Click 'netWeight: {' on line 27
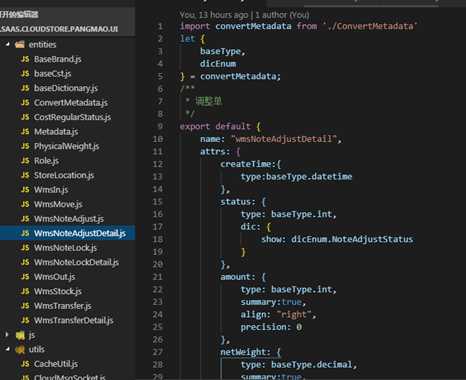This screenshot has height=380, width=466. pyautogui.click(x=250, y=352)
